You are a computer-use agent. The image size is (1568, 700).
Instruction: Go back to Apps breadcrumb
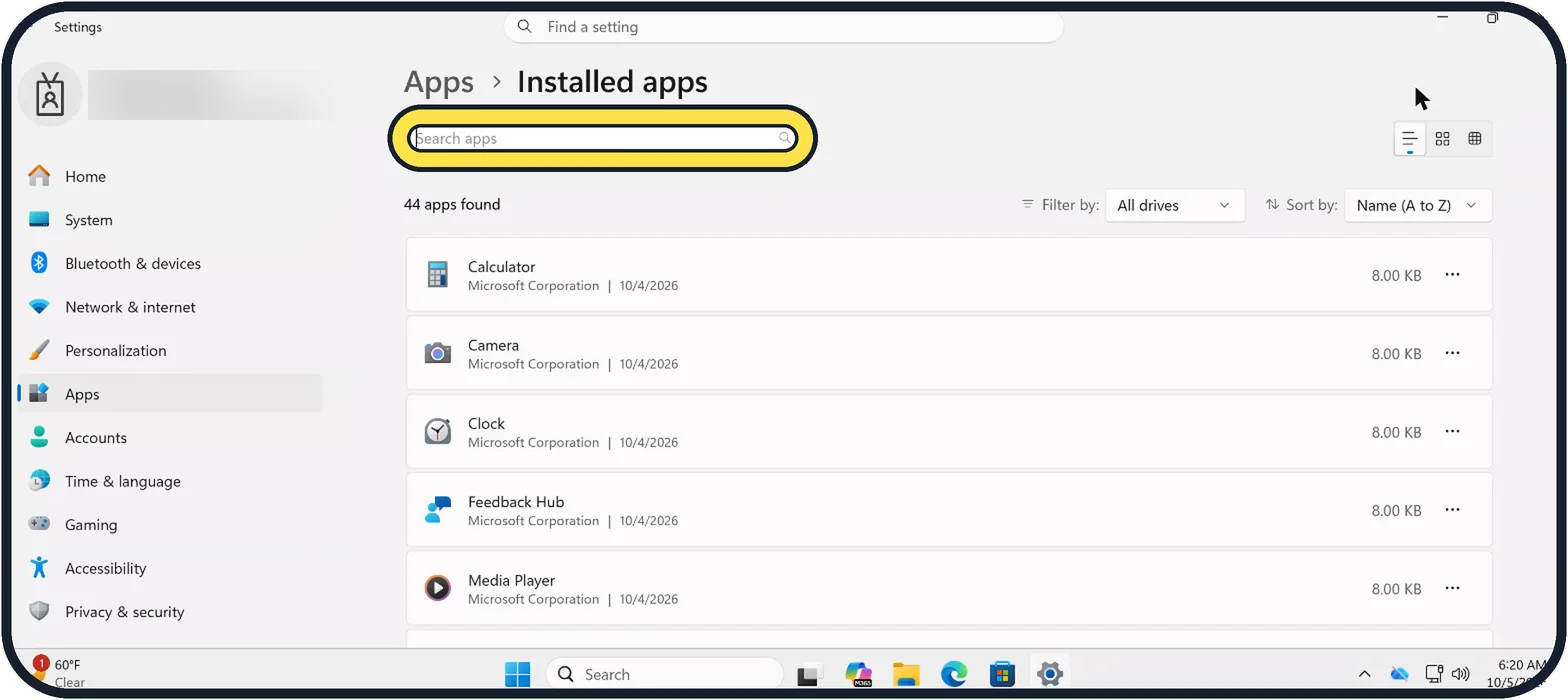(439, 82)
